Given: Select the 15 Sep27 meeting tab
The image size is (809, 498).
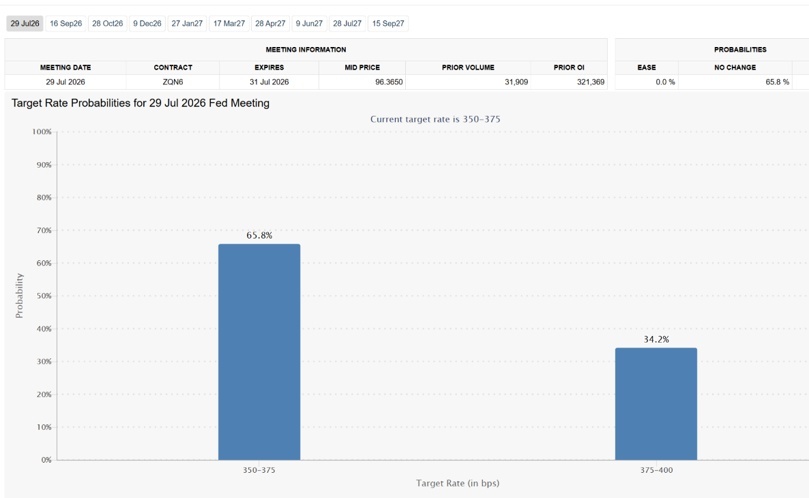Looking at the screenshot, I should coord(388,23).
